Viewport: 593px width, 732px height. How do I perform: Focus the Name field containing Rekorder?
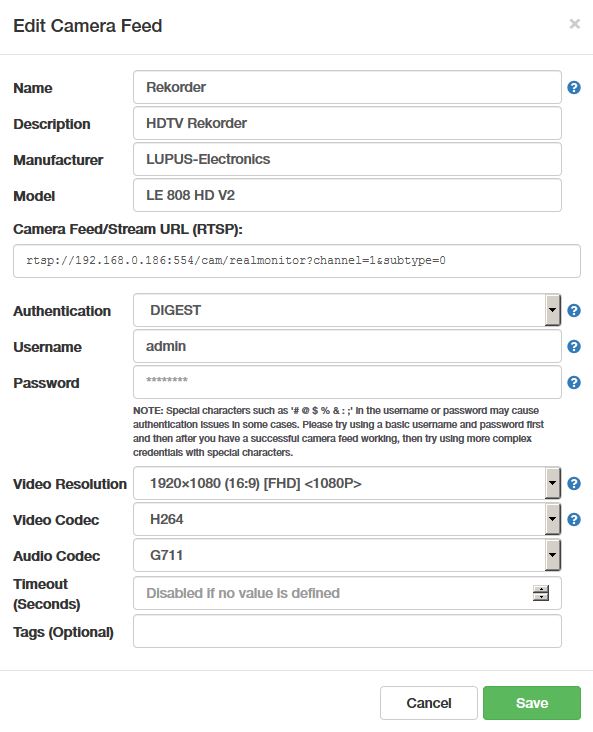[x=347, y=87]
